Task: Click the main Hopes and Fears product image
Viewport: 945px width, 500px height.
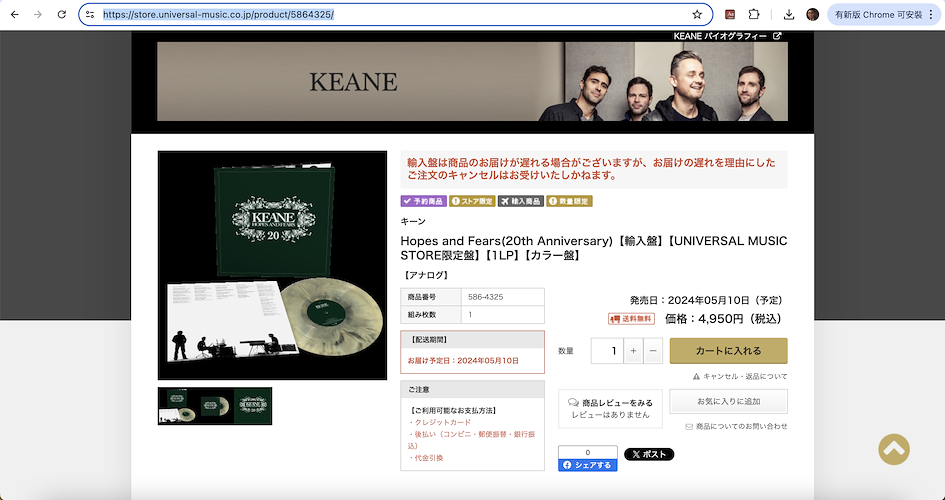Action: click(x=272, y=265)
